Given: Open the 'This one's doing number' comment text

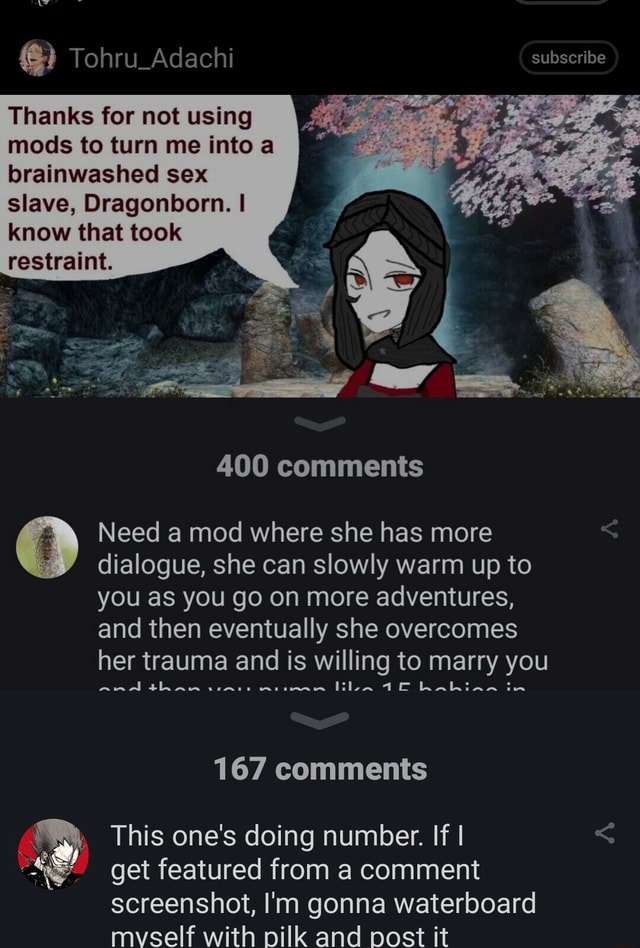Looking at the screenshot, I should (323, 885).
